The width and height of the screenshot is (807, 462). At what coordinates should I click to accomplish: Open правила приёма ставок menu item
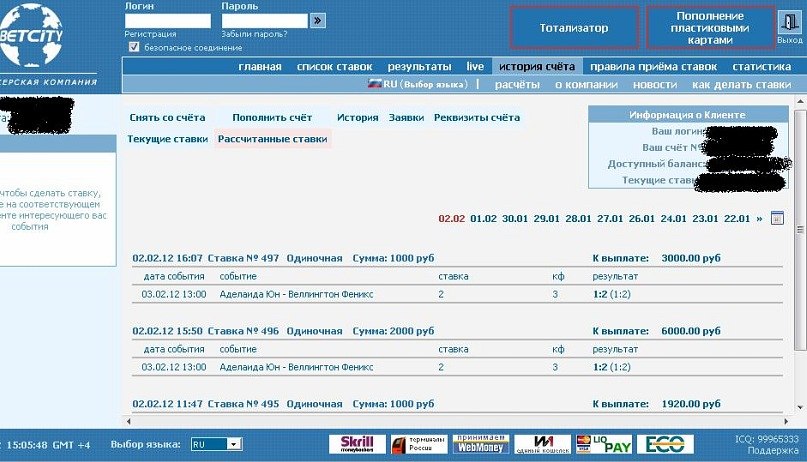[x=653, y=66]
